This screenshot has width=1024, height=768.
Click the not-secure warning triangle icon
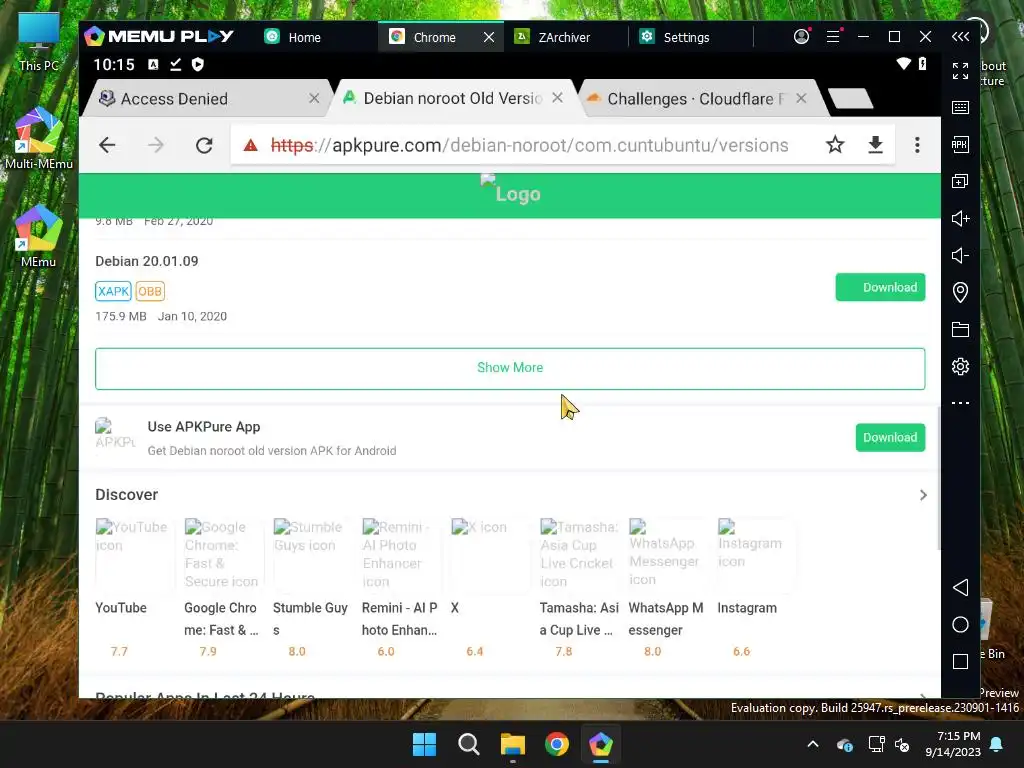(x=250, y=145)
